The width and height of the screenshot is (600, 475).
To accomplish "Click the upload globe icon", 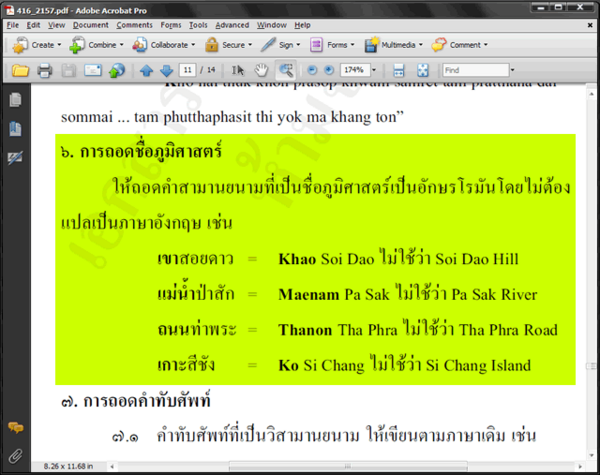I will 117,70.
